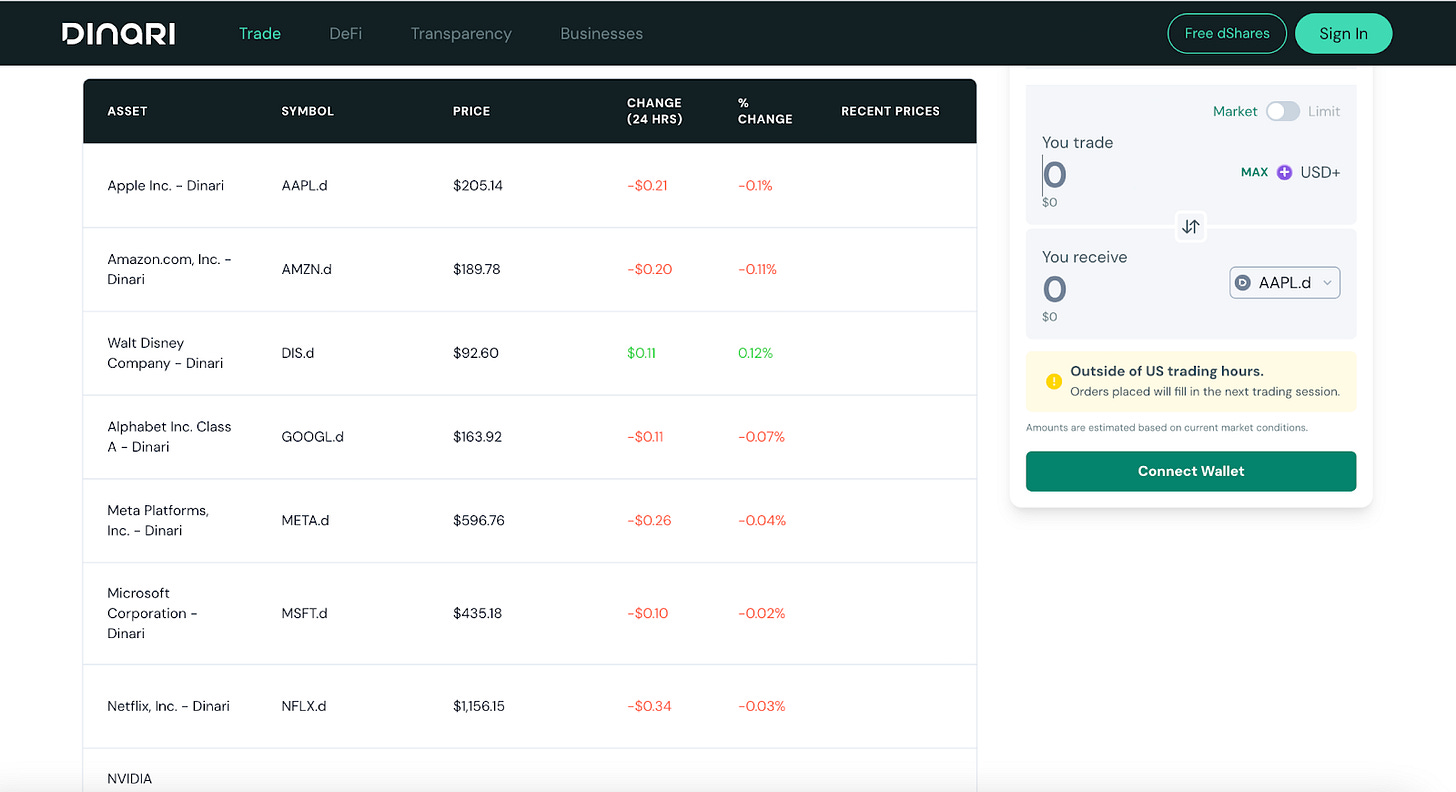The width and height of the screenshot is (1456, 792).
Task: Click the $435.18 price
Action: point(478,614)
